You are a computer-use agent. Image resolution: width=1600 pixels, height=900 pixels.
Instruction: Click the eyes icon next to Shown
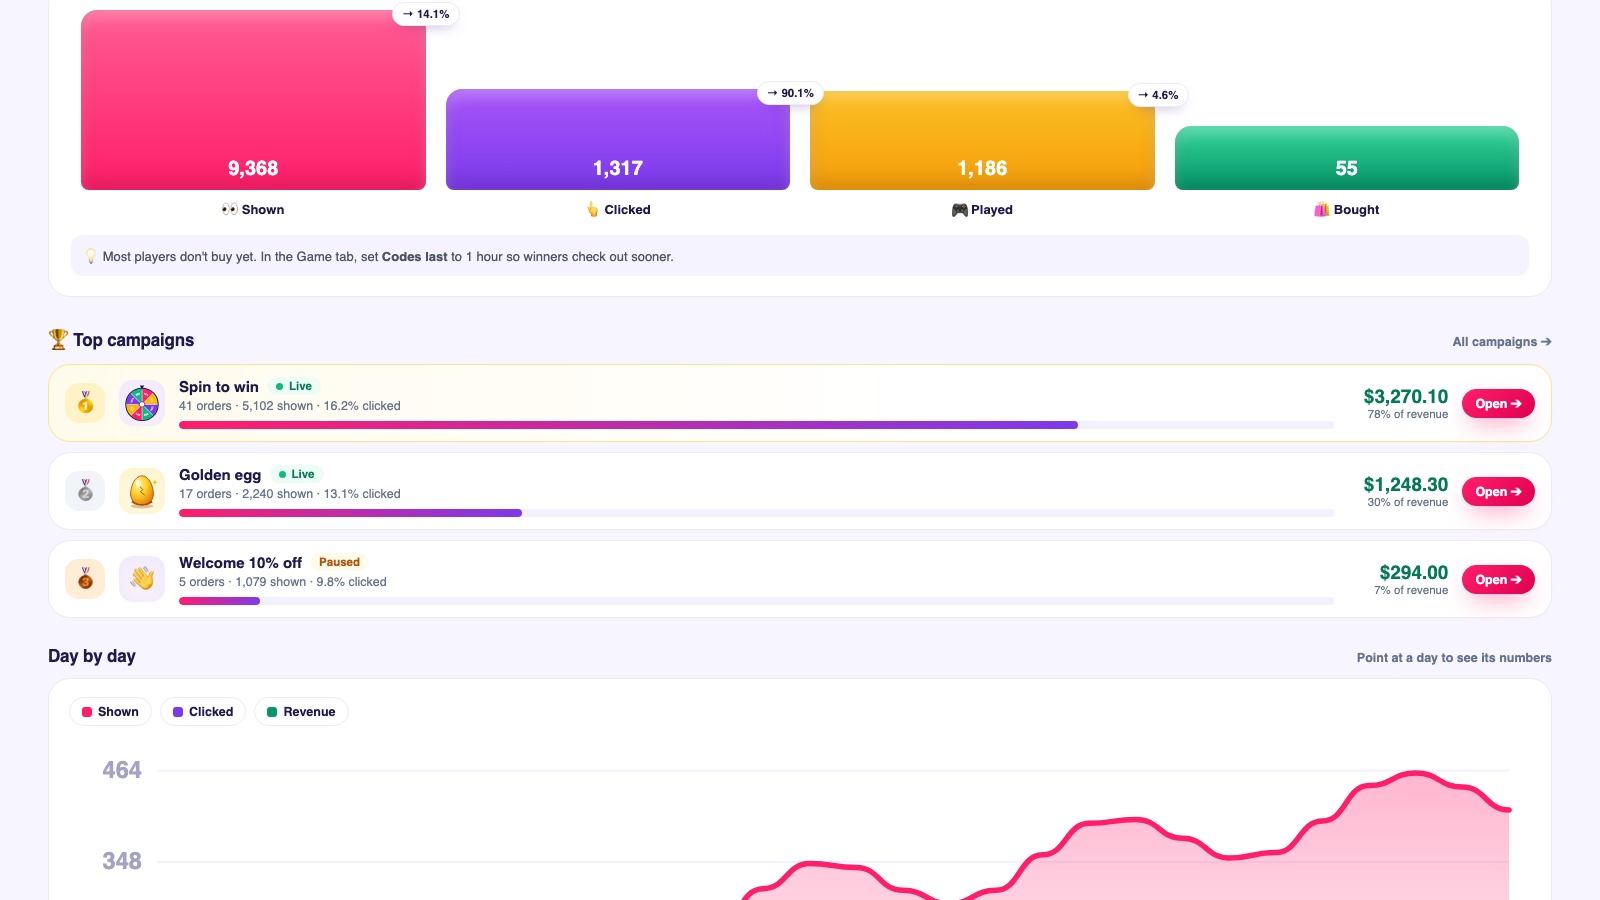coord(230,210)
